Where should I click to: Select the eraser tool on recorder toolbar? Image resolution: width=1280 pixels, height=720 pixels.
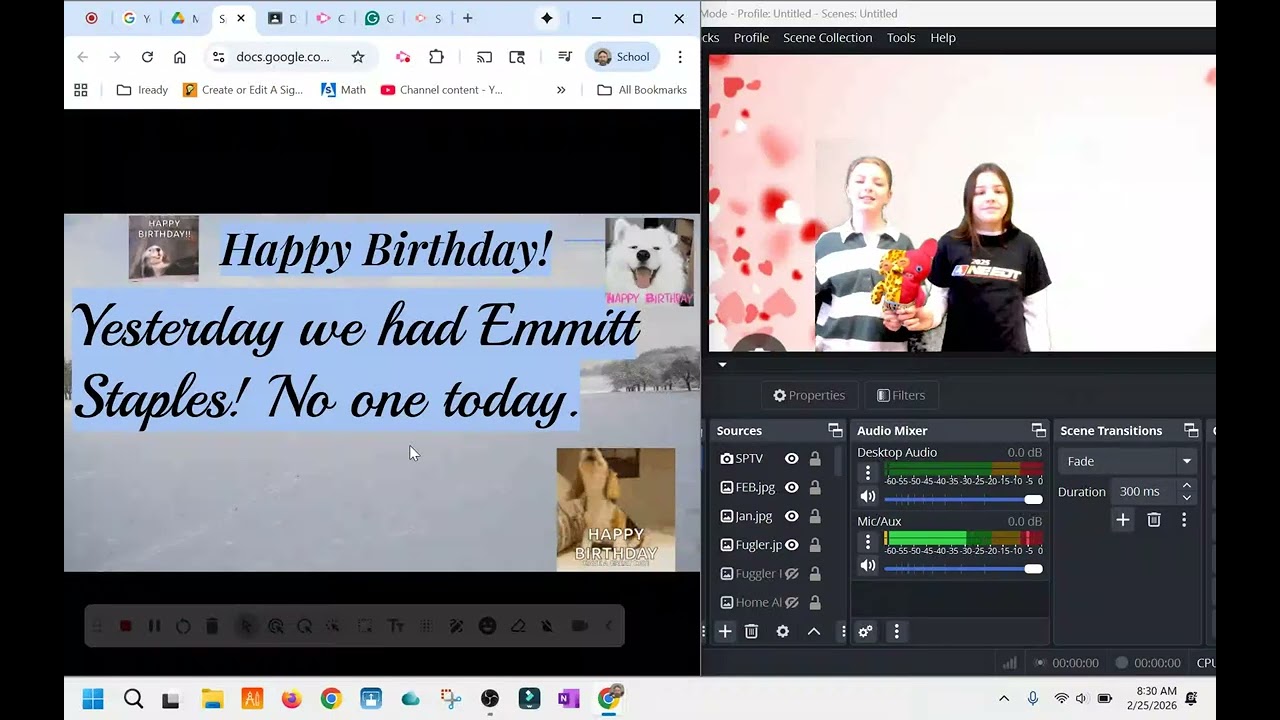518,626
